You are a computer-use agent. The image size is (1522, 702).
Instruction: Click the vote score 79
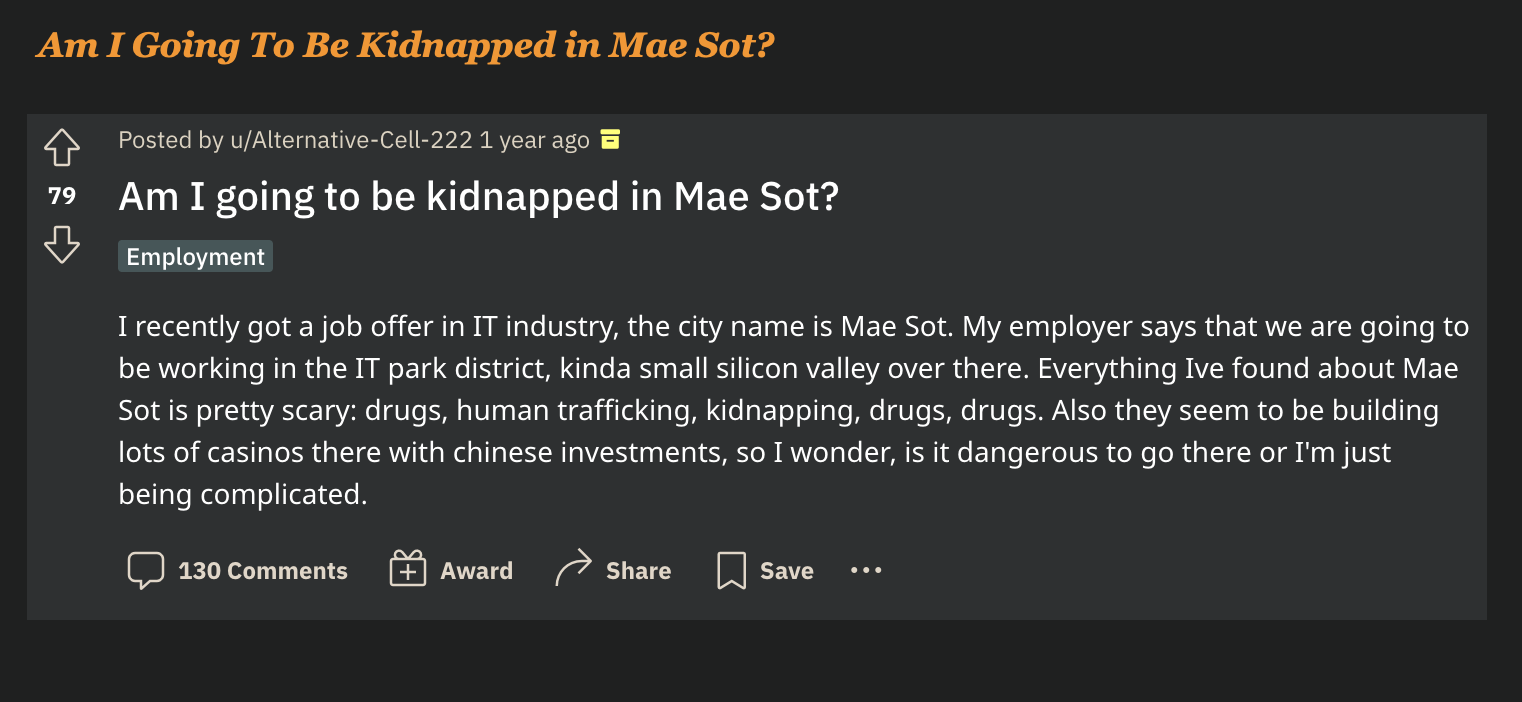click(x=62, y=195)
